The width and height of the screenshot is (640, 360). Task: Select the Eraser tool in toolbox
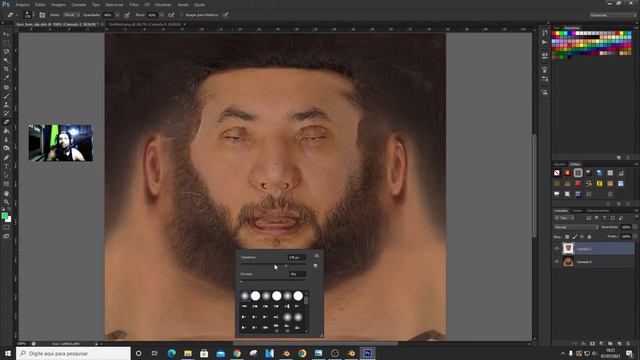pos(6,122)
